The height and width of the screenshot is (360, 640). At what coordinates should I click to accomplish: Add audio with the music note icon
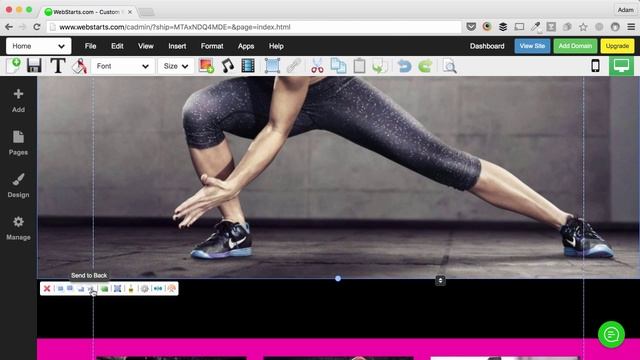(x=228, y=66)
